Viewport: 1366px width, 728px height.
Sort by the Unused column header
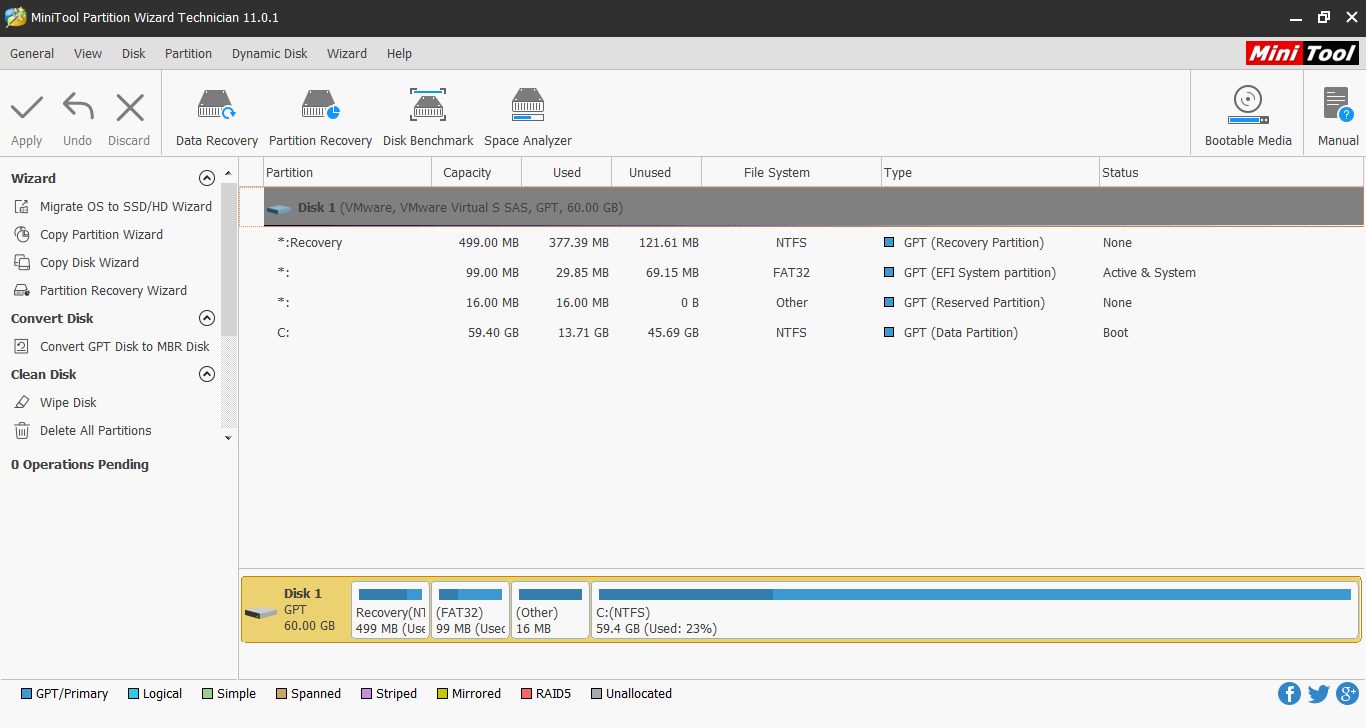point(656,172)
